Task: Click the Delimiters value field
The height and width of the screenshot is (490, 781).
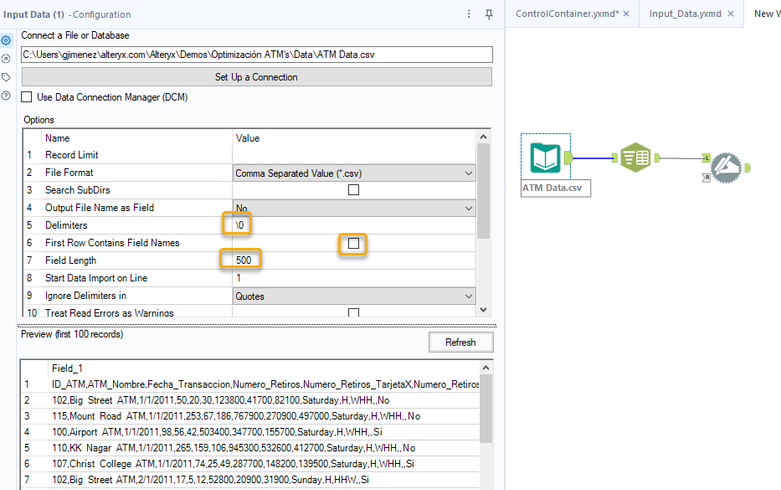Action: click(x=354, y=225)
